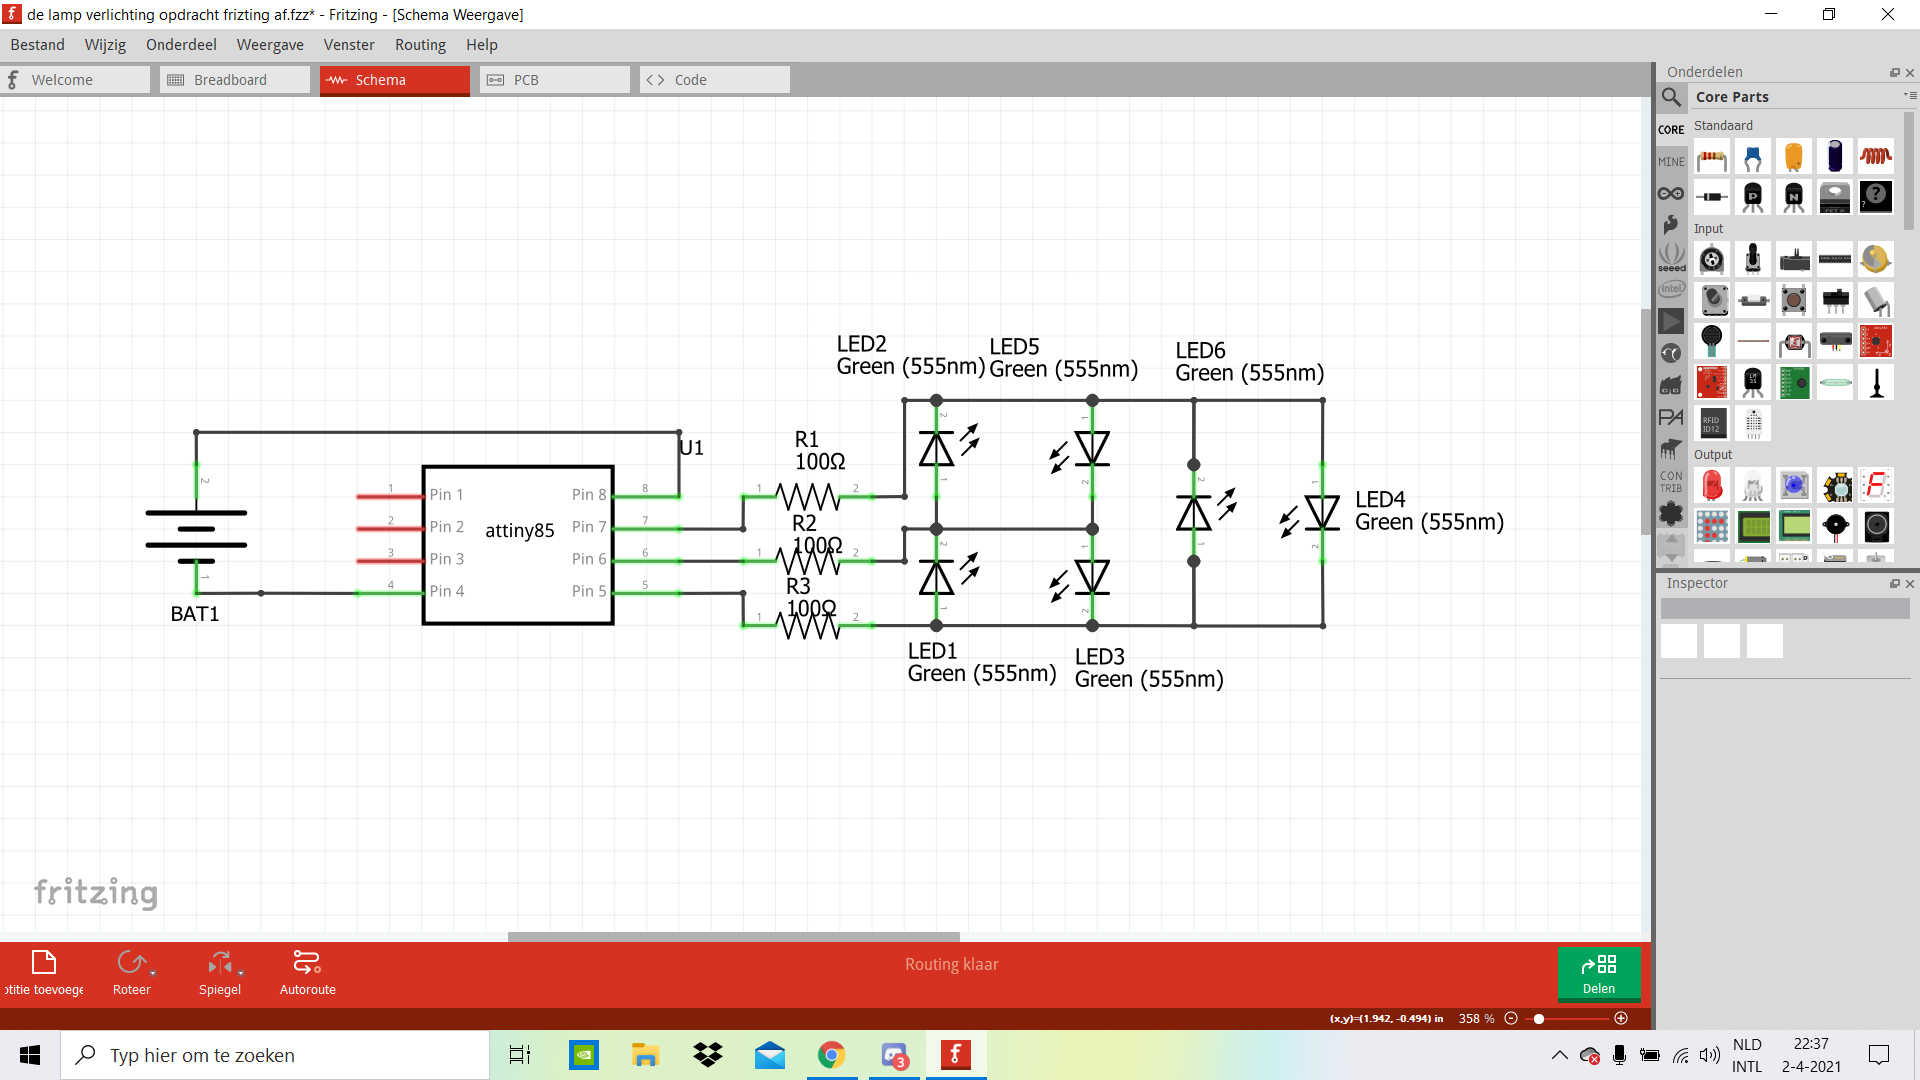Select the resistor part in Core Parts
The height and width of the screenshot is (1080, 1920).
click(x=1711, y=158)
